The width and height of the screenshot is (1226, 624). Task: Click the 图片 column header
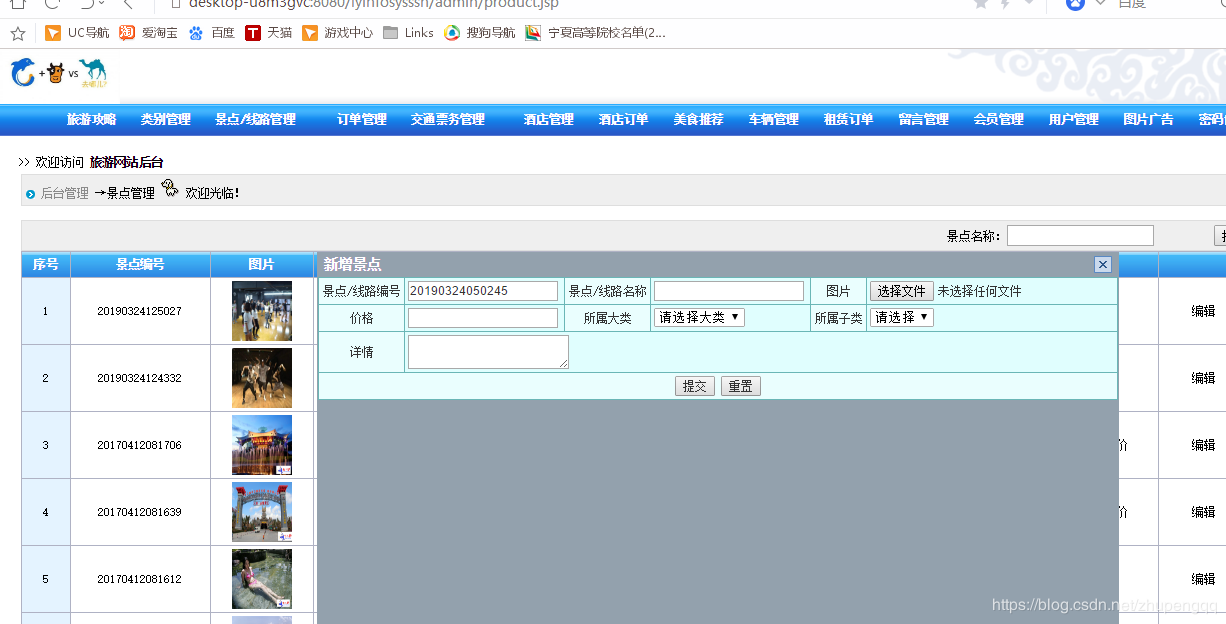(x=262, y=264)
